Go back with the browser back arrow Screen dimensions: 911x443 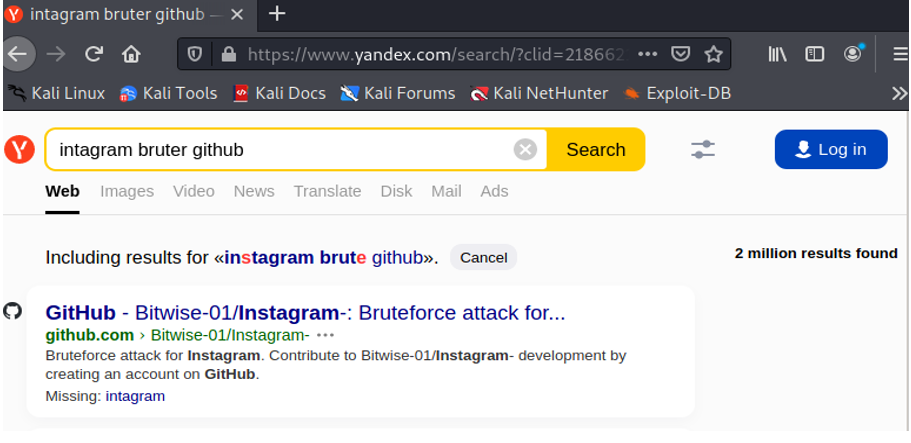(17, 54)
